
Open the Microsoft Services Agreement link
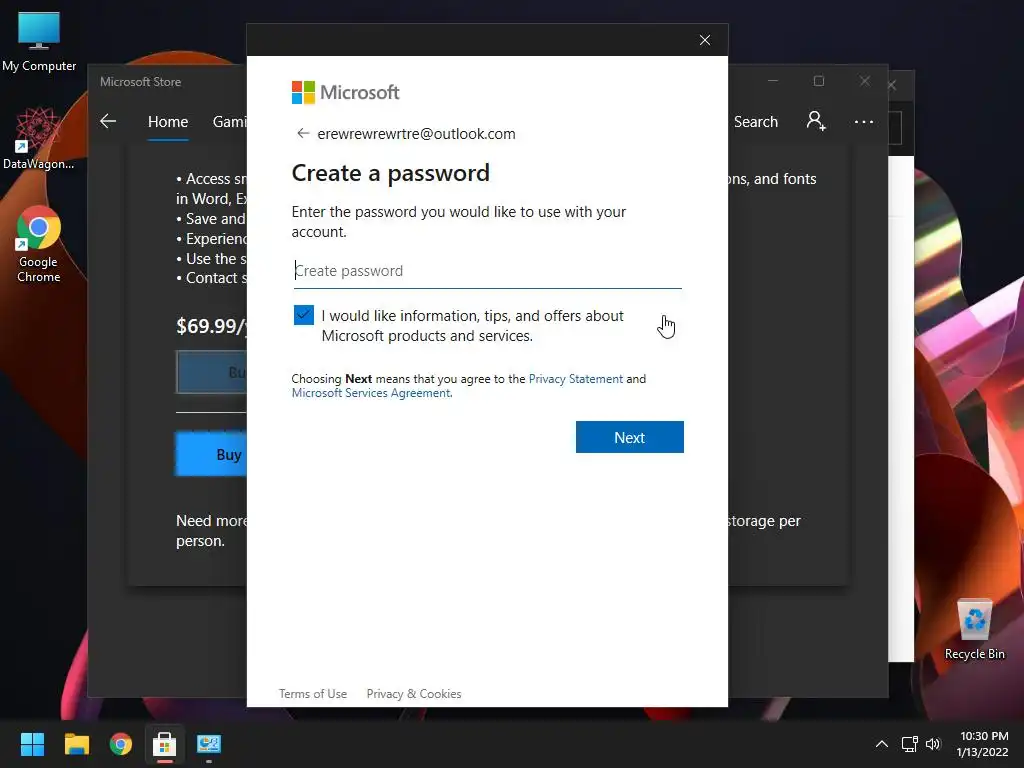click(370, 392)
